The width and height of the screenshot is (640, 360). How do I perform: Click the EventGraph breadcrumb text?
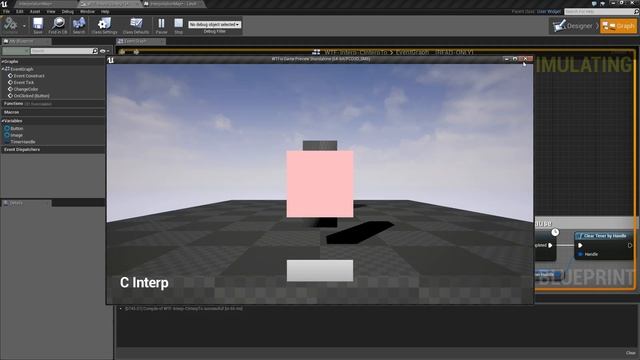point(412,52)
